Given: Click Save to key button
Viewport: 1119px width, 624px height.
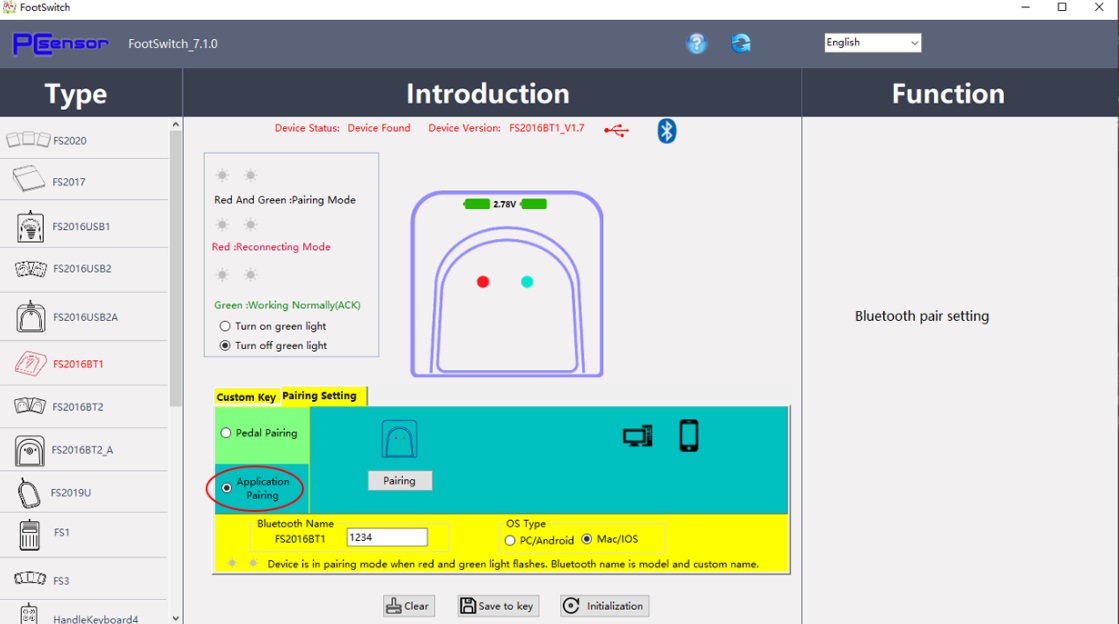Looking at the screenshot, I should pyautogui.click(x=498, y=606).
